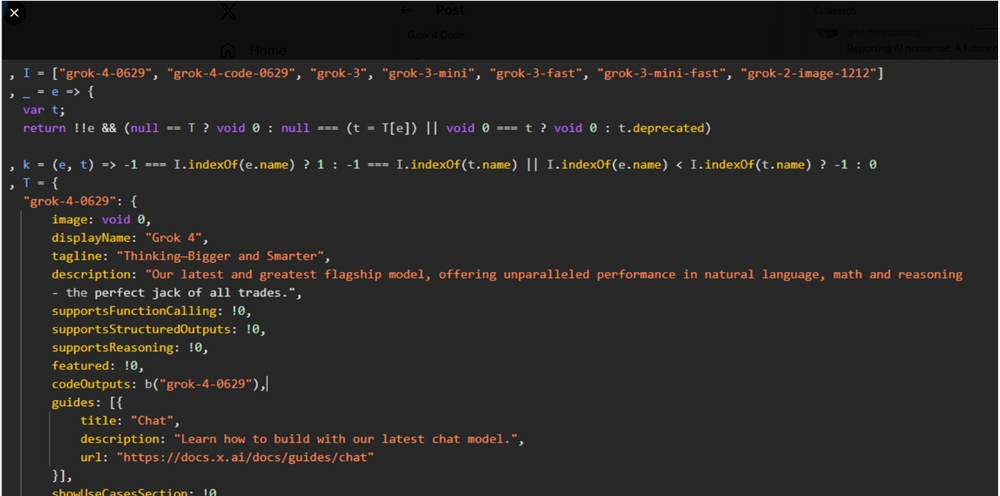Open the @testingcatalog username link

pyautogui.click(x=883, y=33)
